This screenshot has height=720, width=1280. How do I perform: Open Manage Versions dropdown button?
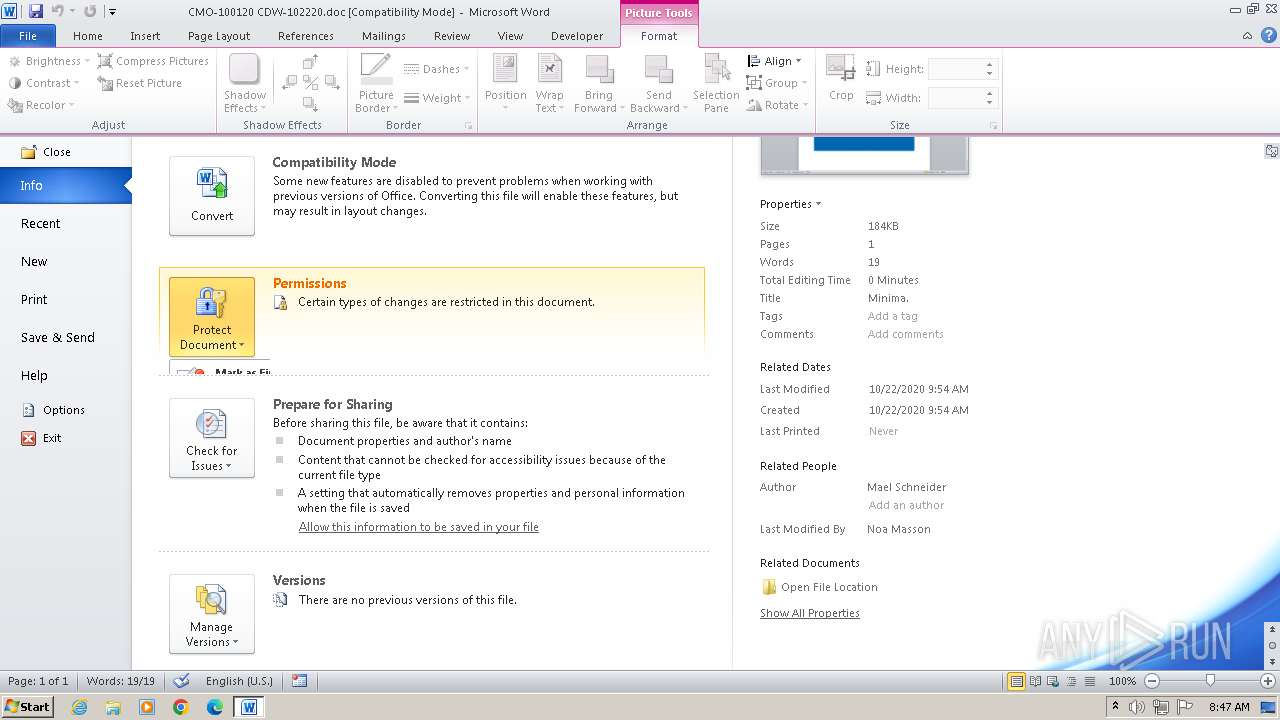coord(212,614)
